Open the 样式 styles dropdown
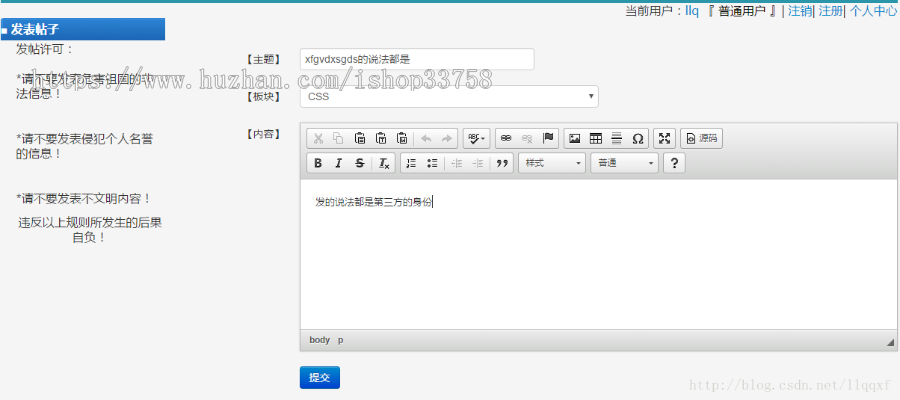 552,164
